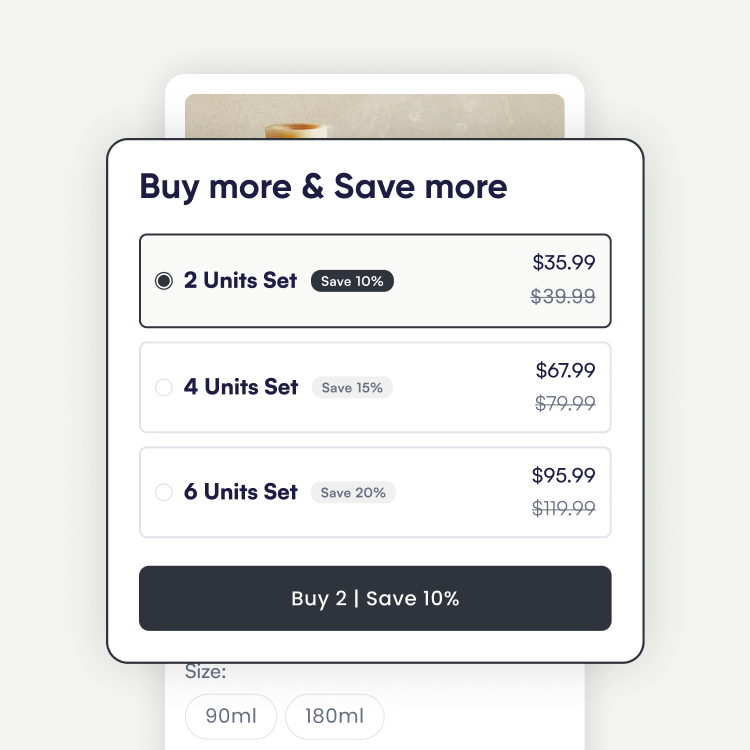The height and width of the screenshot is (750, 750).
Task: Choose the 180ml size option
Action: [x=335, y=716]
